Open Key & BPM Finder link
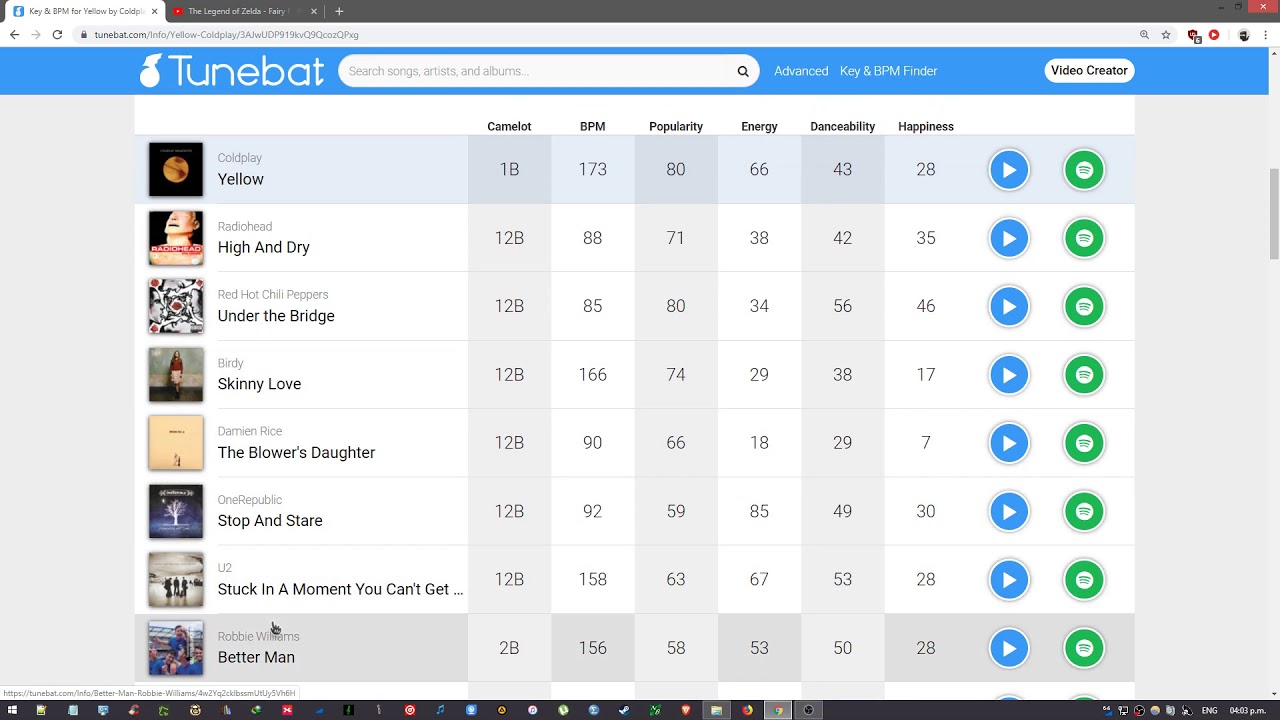1280x720 pixels. pyautogui.click(x=888, y=71)
